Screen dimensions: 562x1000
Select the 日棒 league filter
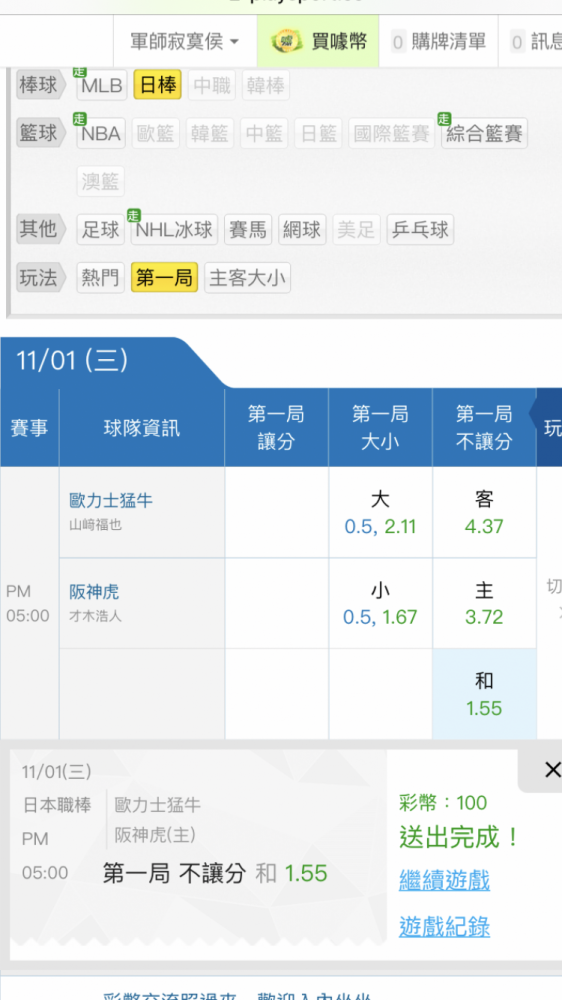(x=158, y=85)
